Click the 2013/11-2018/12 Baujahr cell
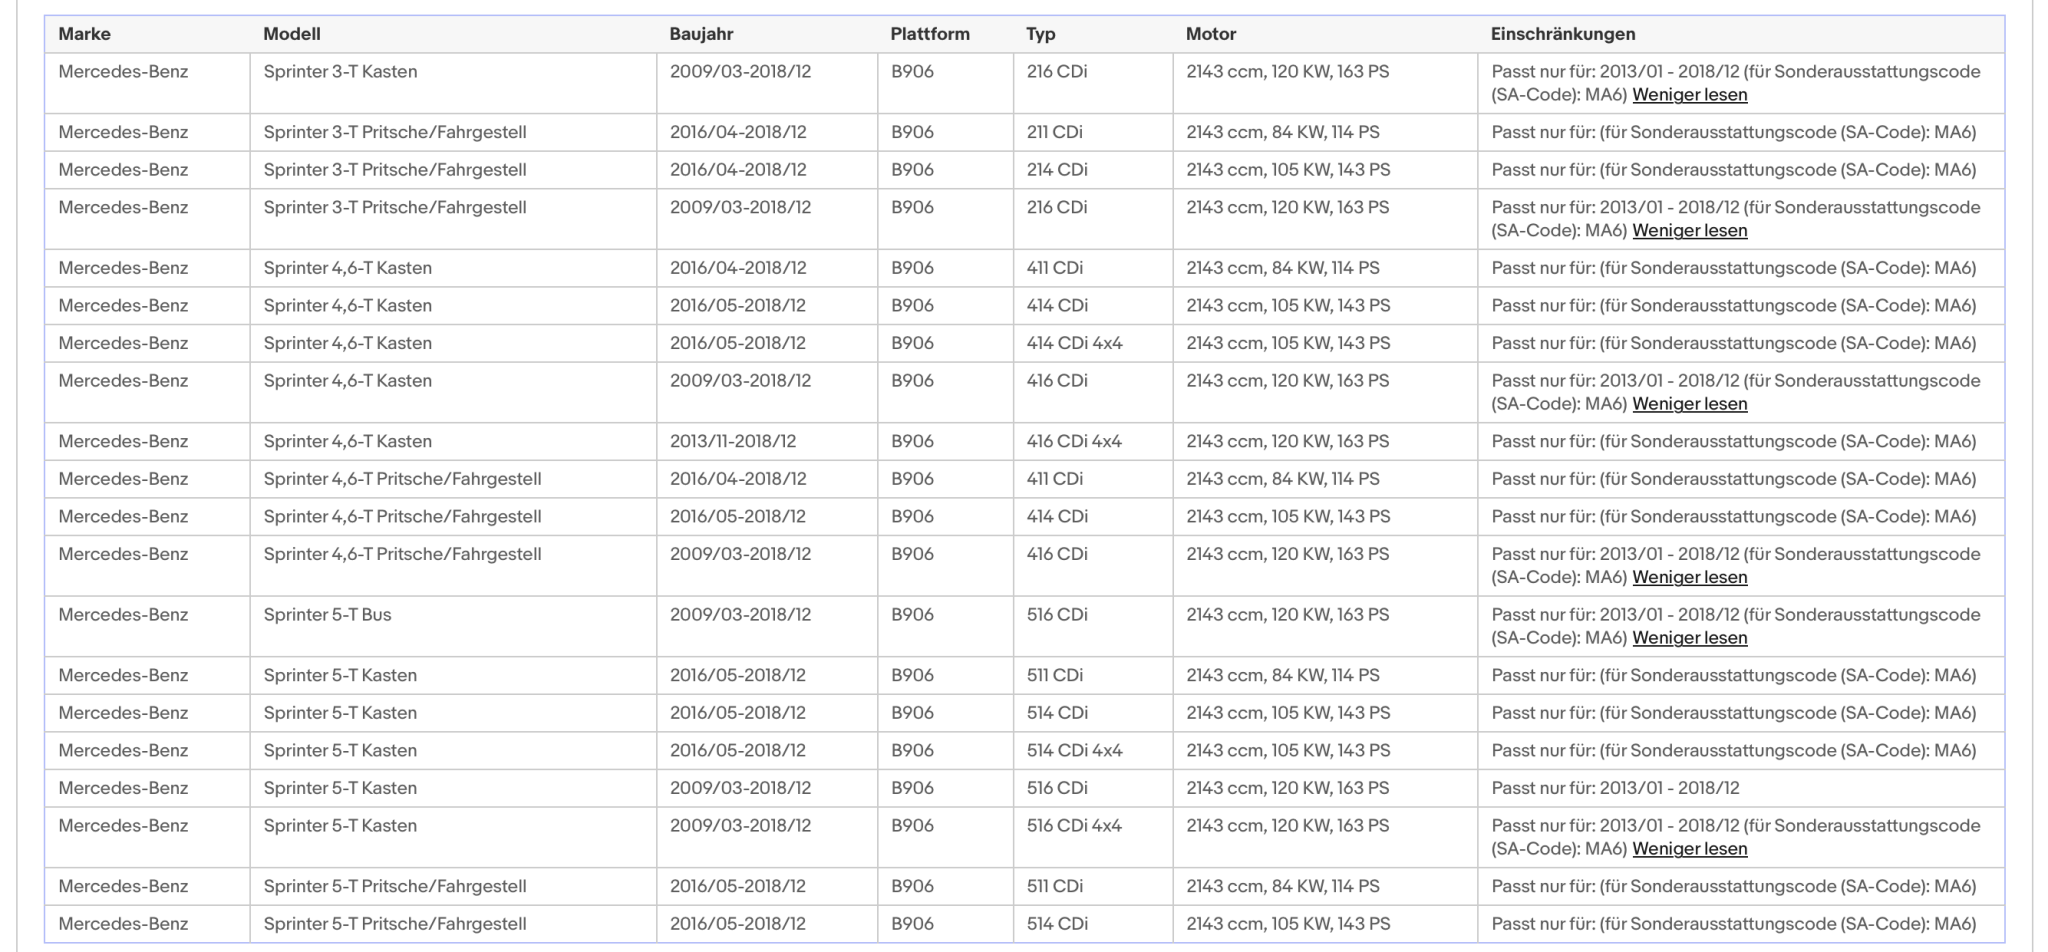Viewport: 2048px width, 952px height. pos(733,441)
